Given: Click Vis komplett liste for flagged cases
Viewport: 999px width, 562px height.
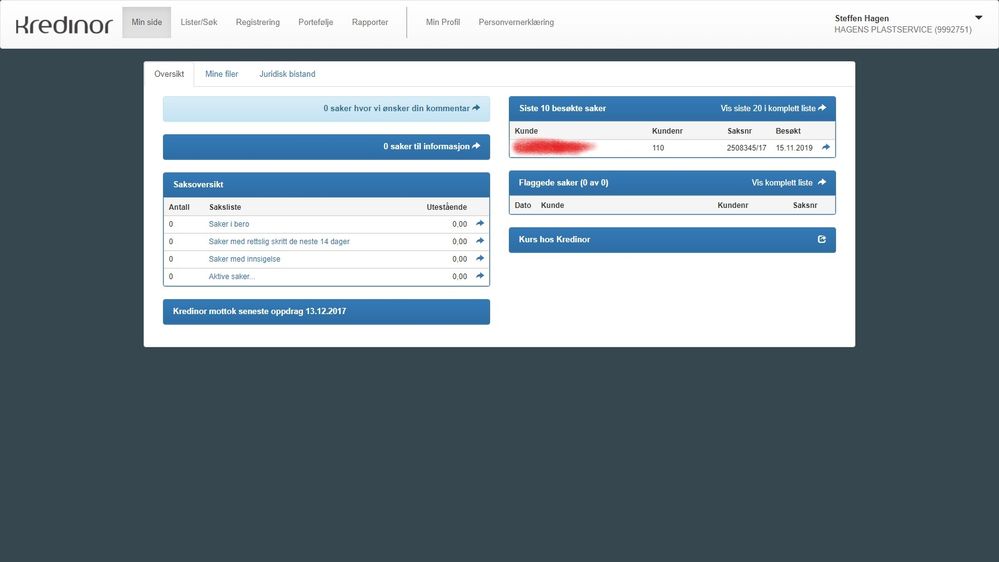Looking at the screenshot, I should point(789,183).
